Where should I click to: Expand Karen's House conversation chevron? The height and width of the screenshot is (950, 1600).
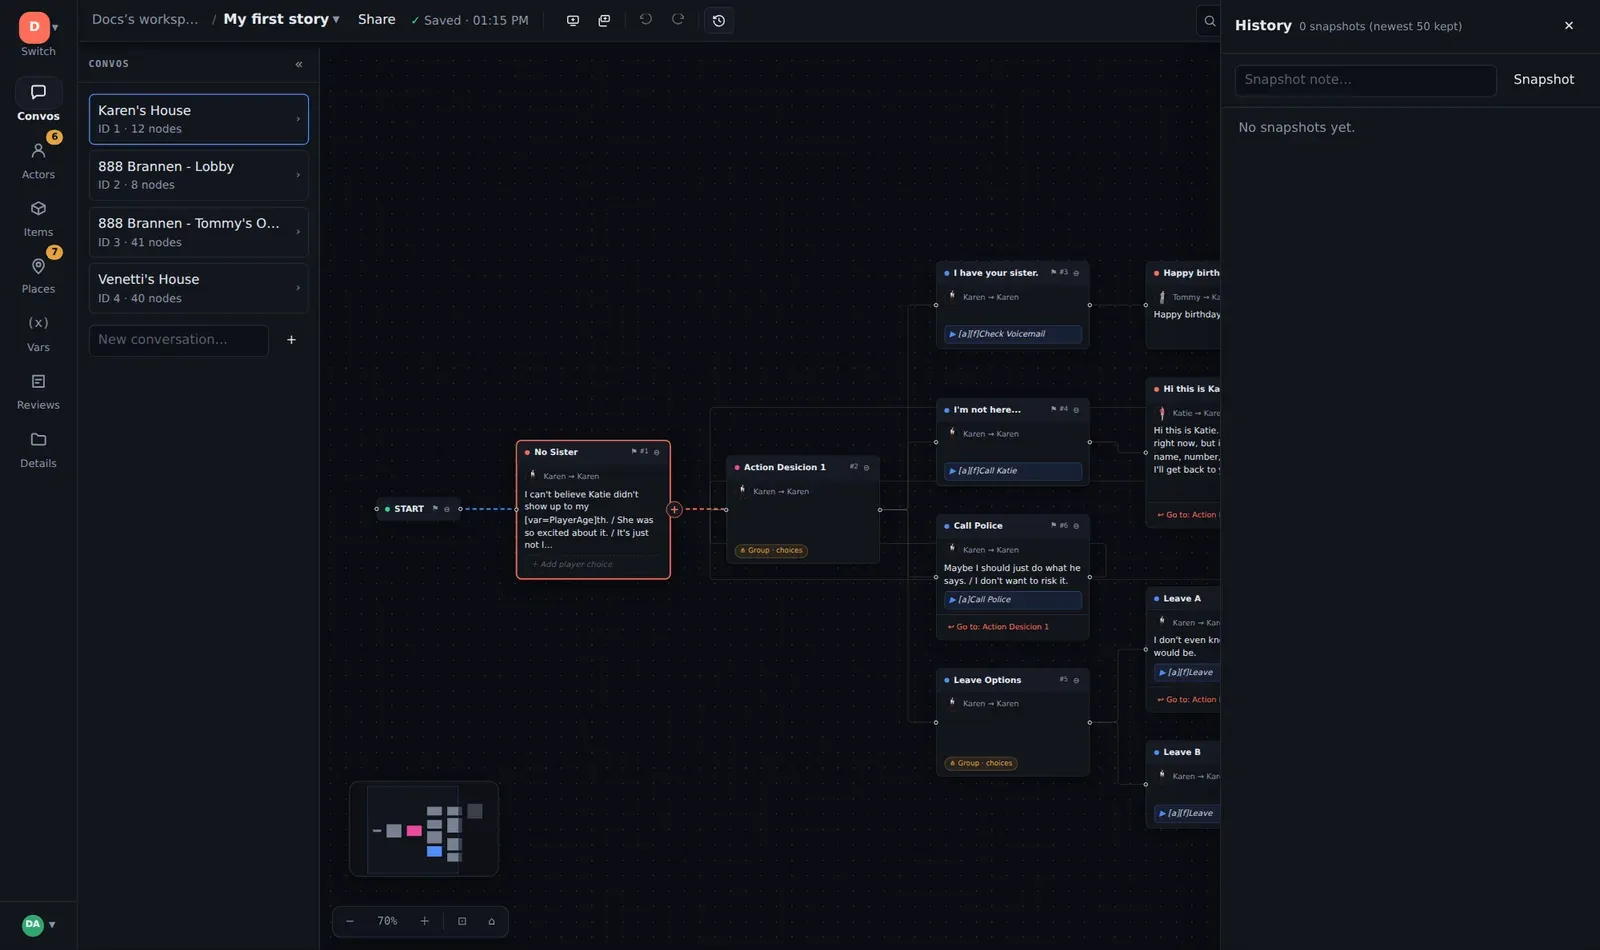coord(298,119)
